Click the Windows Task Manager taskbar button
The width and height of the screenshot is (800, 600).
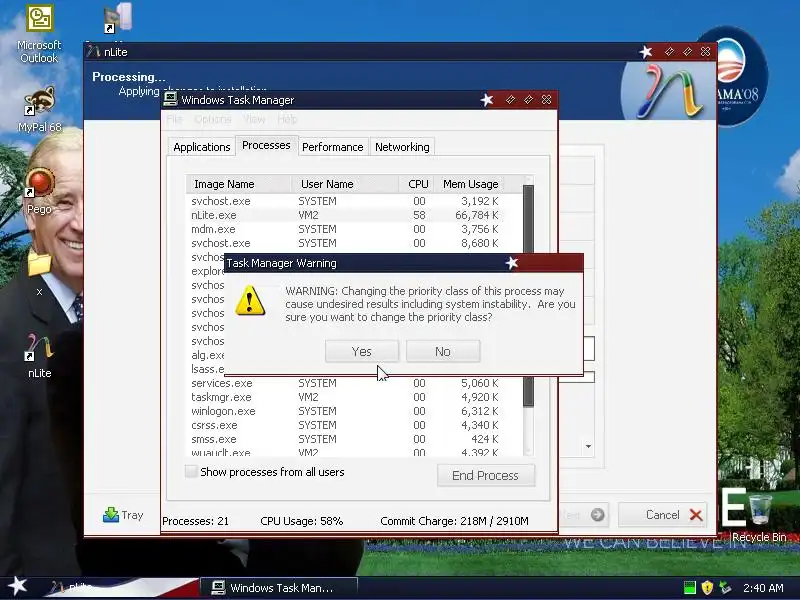click(279, 588)
